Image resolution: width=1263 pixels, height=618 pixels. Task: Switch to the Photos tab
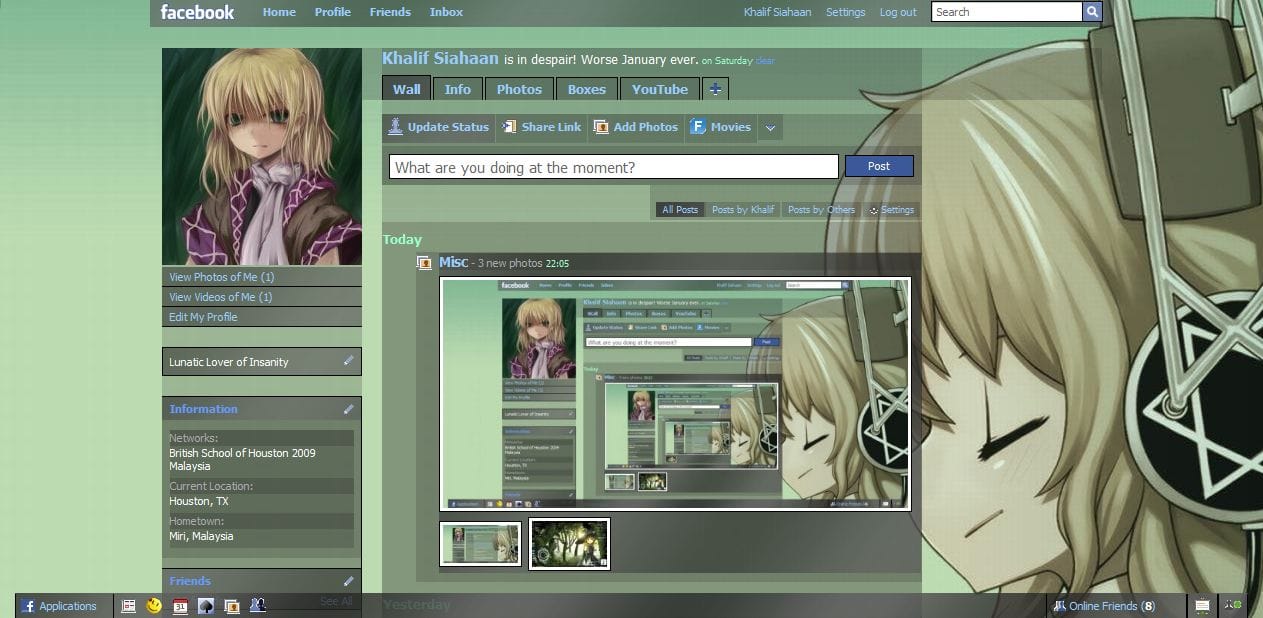[519, 89]
